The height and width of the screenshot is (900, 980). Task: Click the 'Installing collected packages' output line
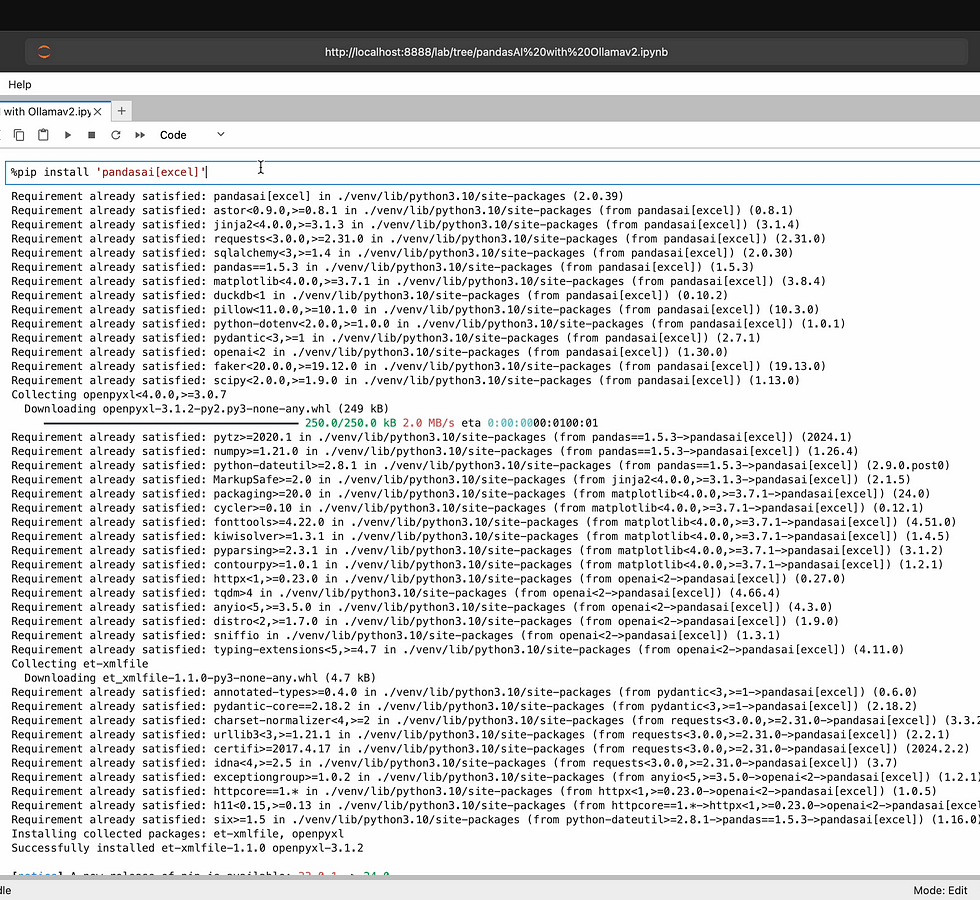(x=177, y=833)
